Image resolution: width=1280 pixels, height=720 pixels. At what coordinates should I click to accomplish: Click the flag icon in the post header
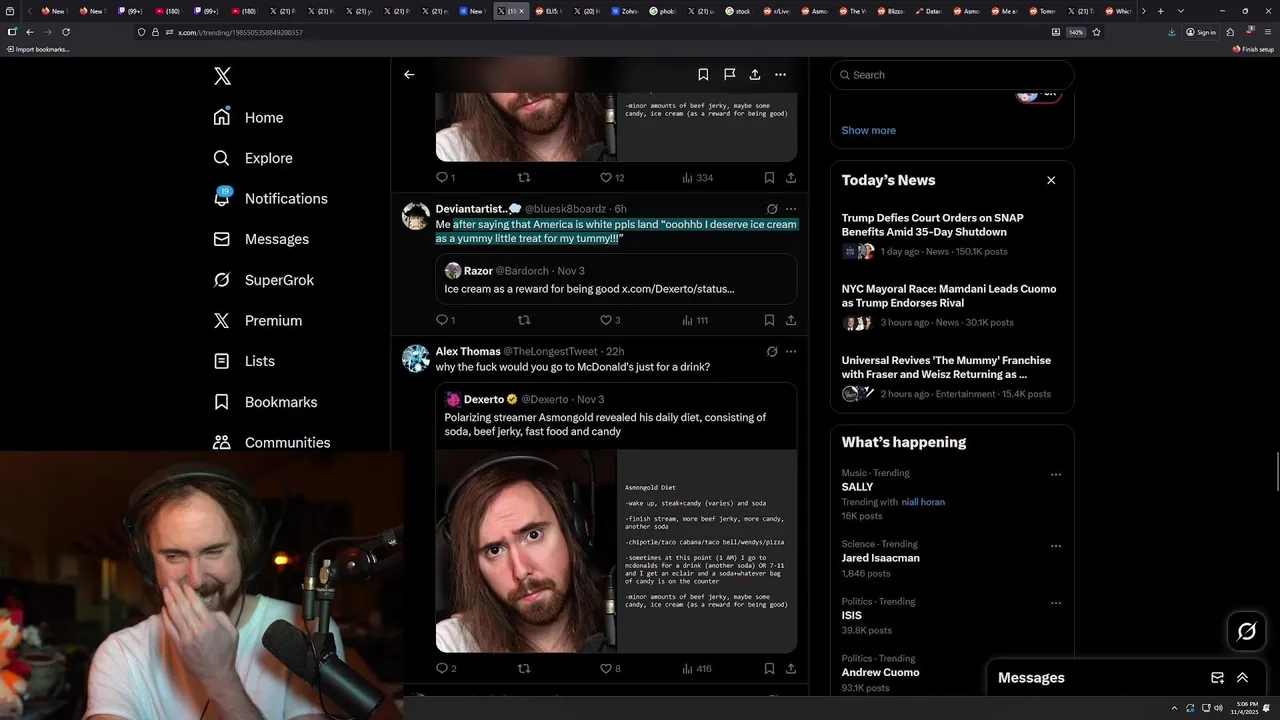click(729, 74)
